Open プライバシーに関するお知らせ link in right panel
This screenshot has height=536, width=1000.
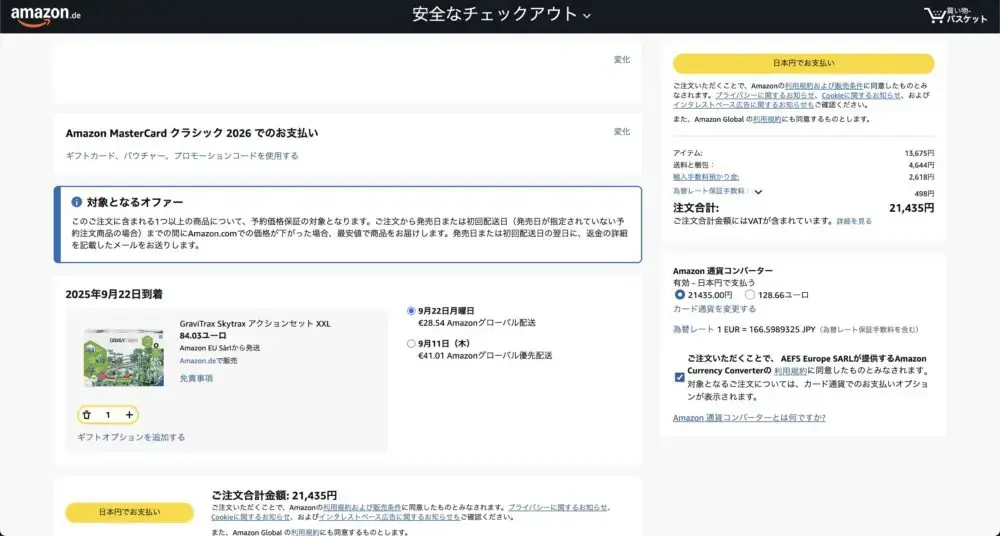pyautogui.click(x=765, y=95)
